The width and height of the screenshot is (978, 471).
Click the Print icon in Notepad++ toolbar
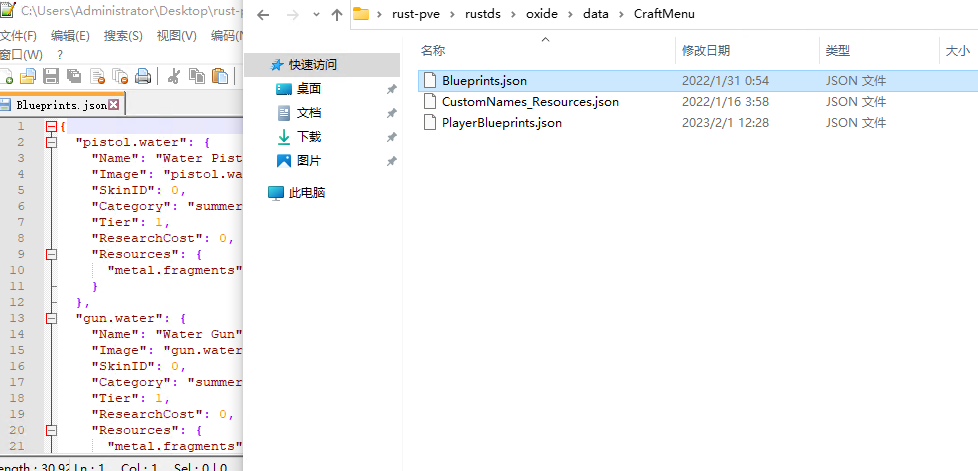(x=143, y=76)
